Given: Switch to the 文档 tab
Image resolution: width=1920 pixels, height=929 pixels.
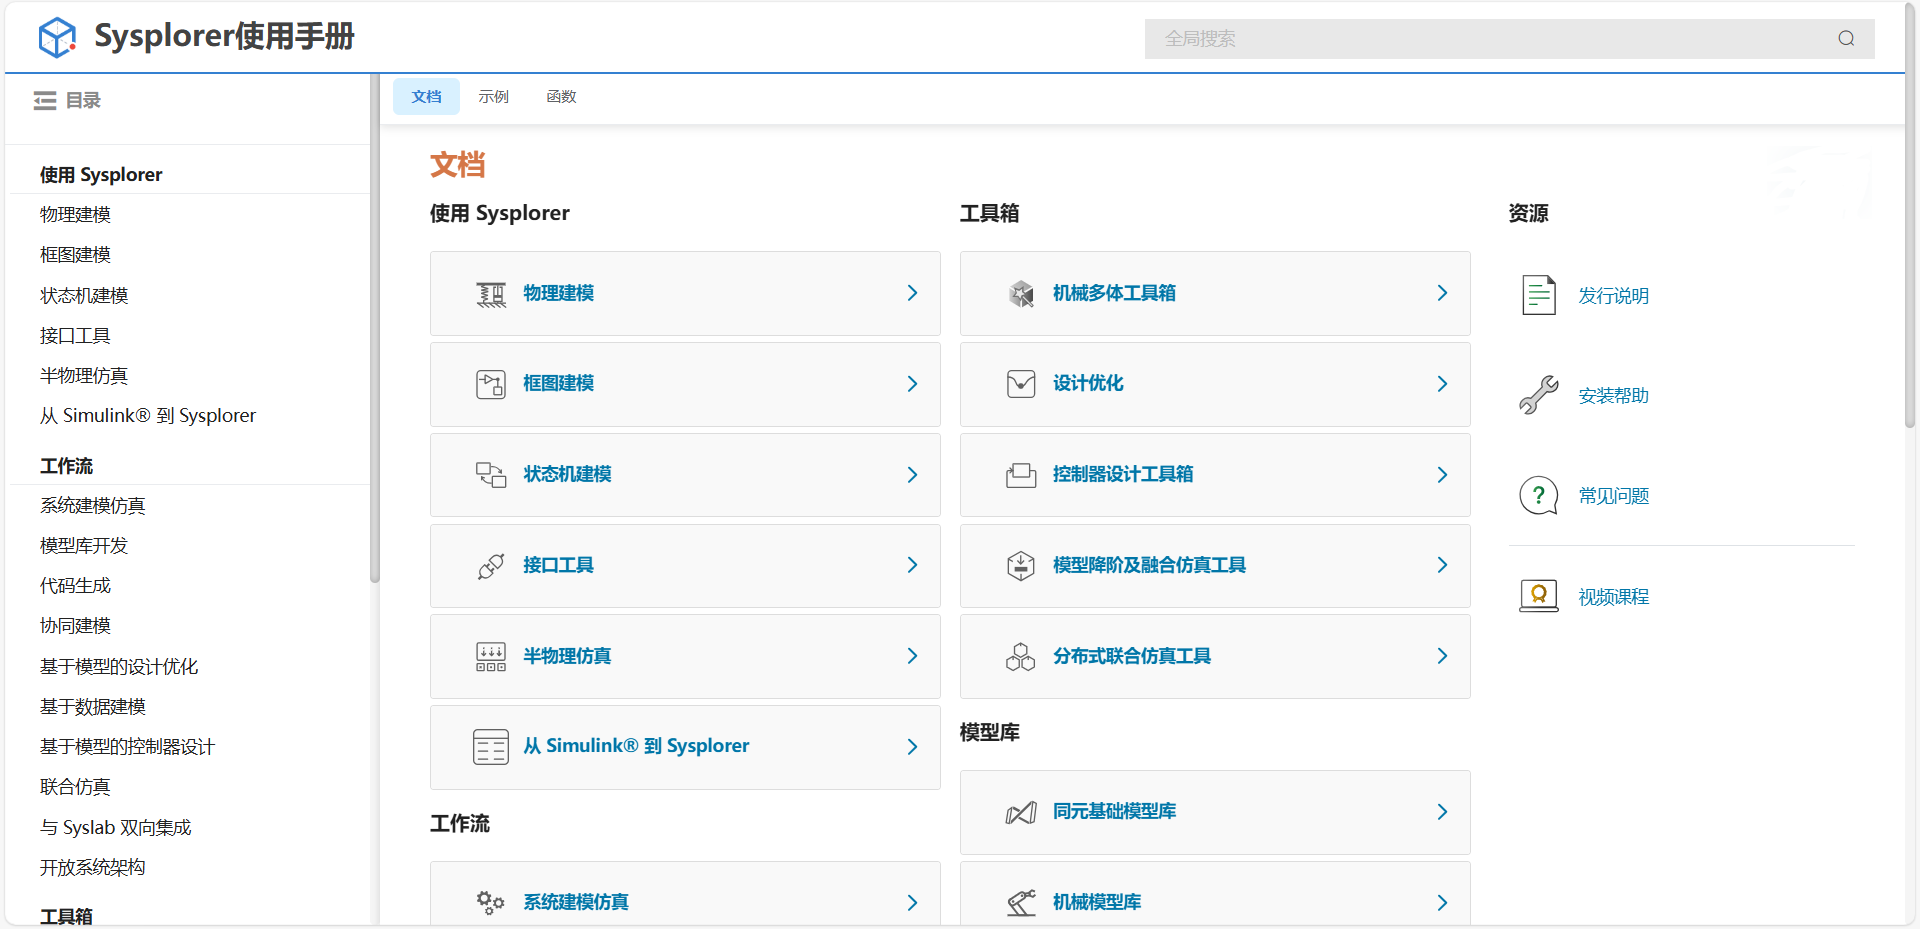Looking at the screenshot, I should pos(426,97).
